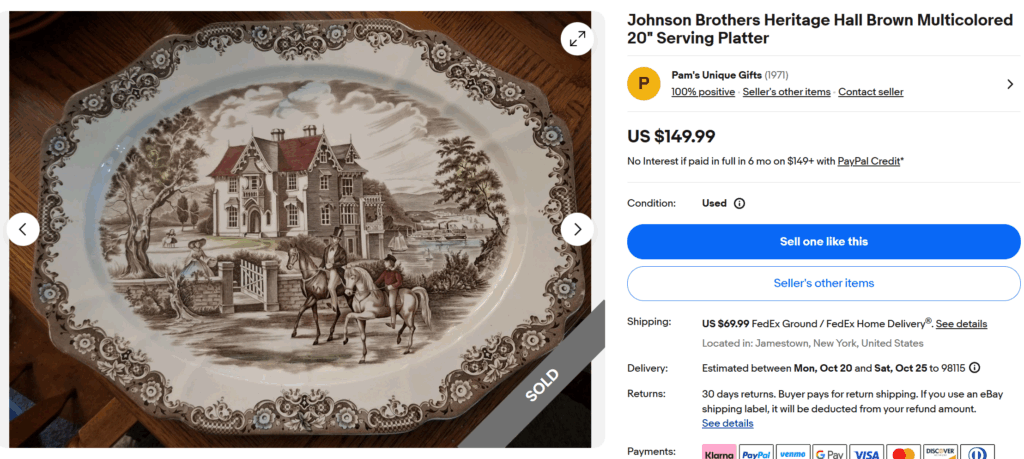Expand the image to full view
The height and width of the screenshot is (459, 1024).
577,39
